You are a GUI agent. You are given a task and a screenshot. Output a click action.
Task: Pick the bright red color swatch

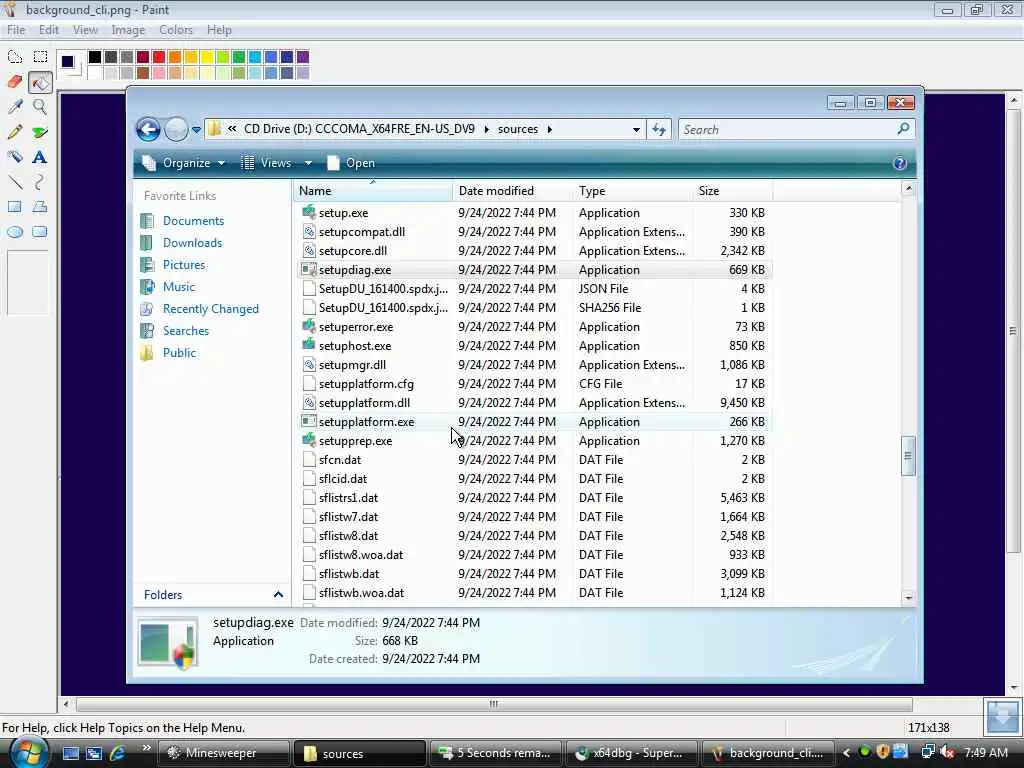[159, 57]
